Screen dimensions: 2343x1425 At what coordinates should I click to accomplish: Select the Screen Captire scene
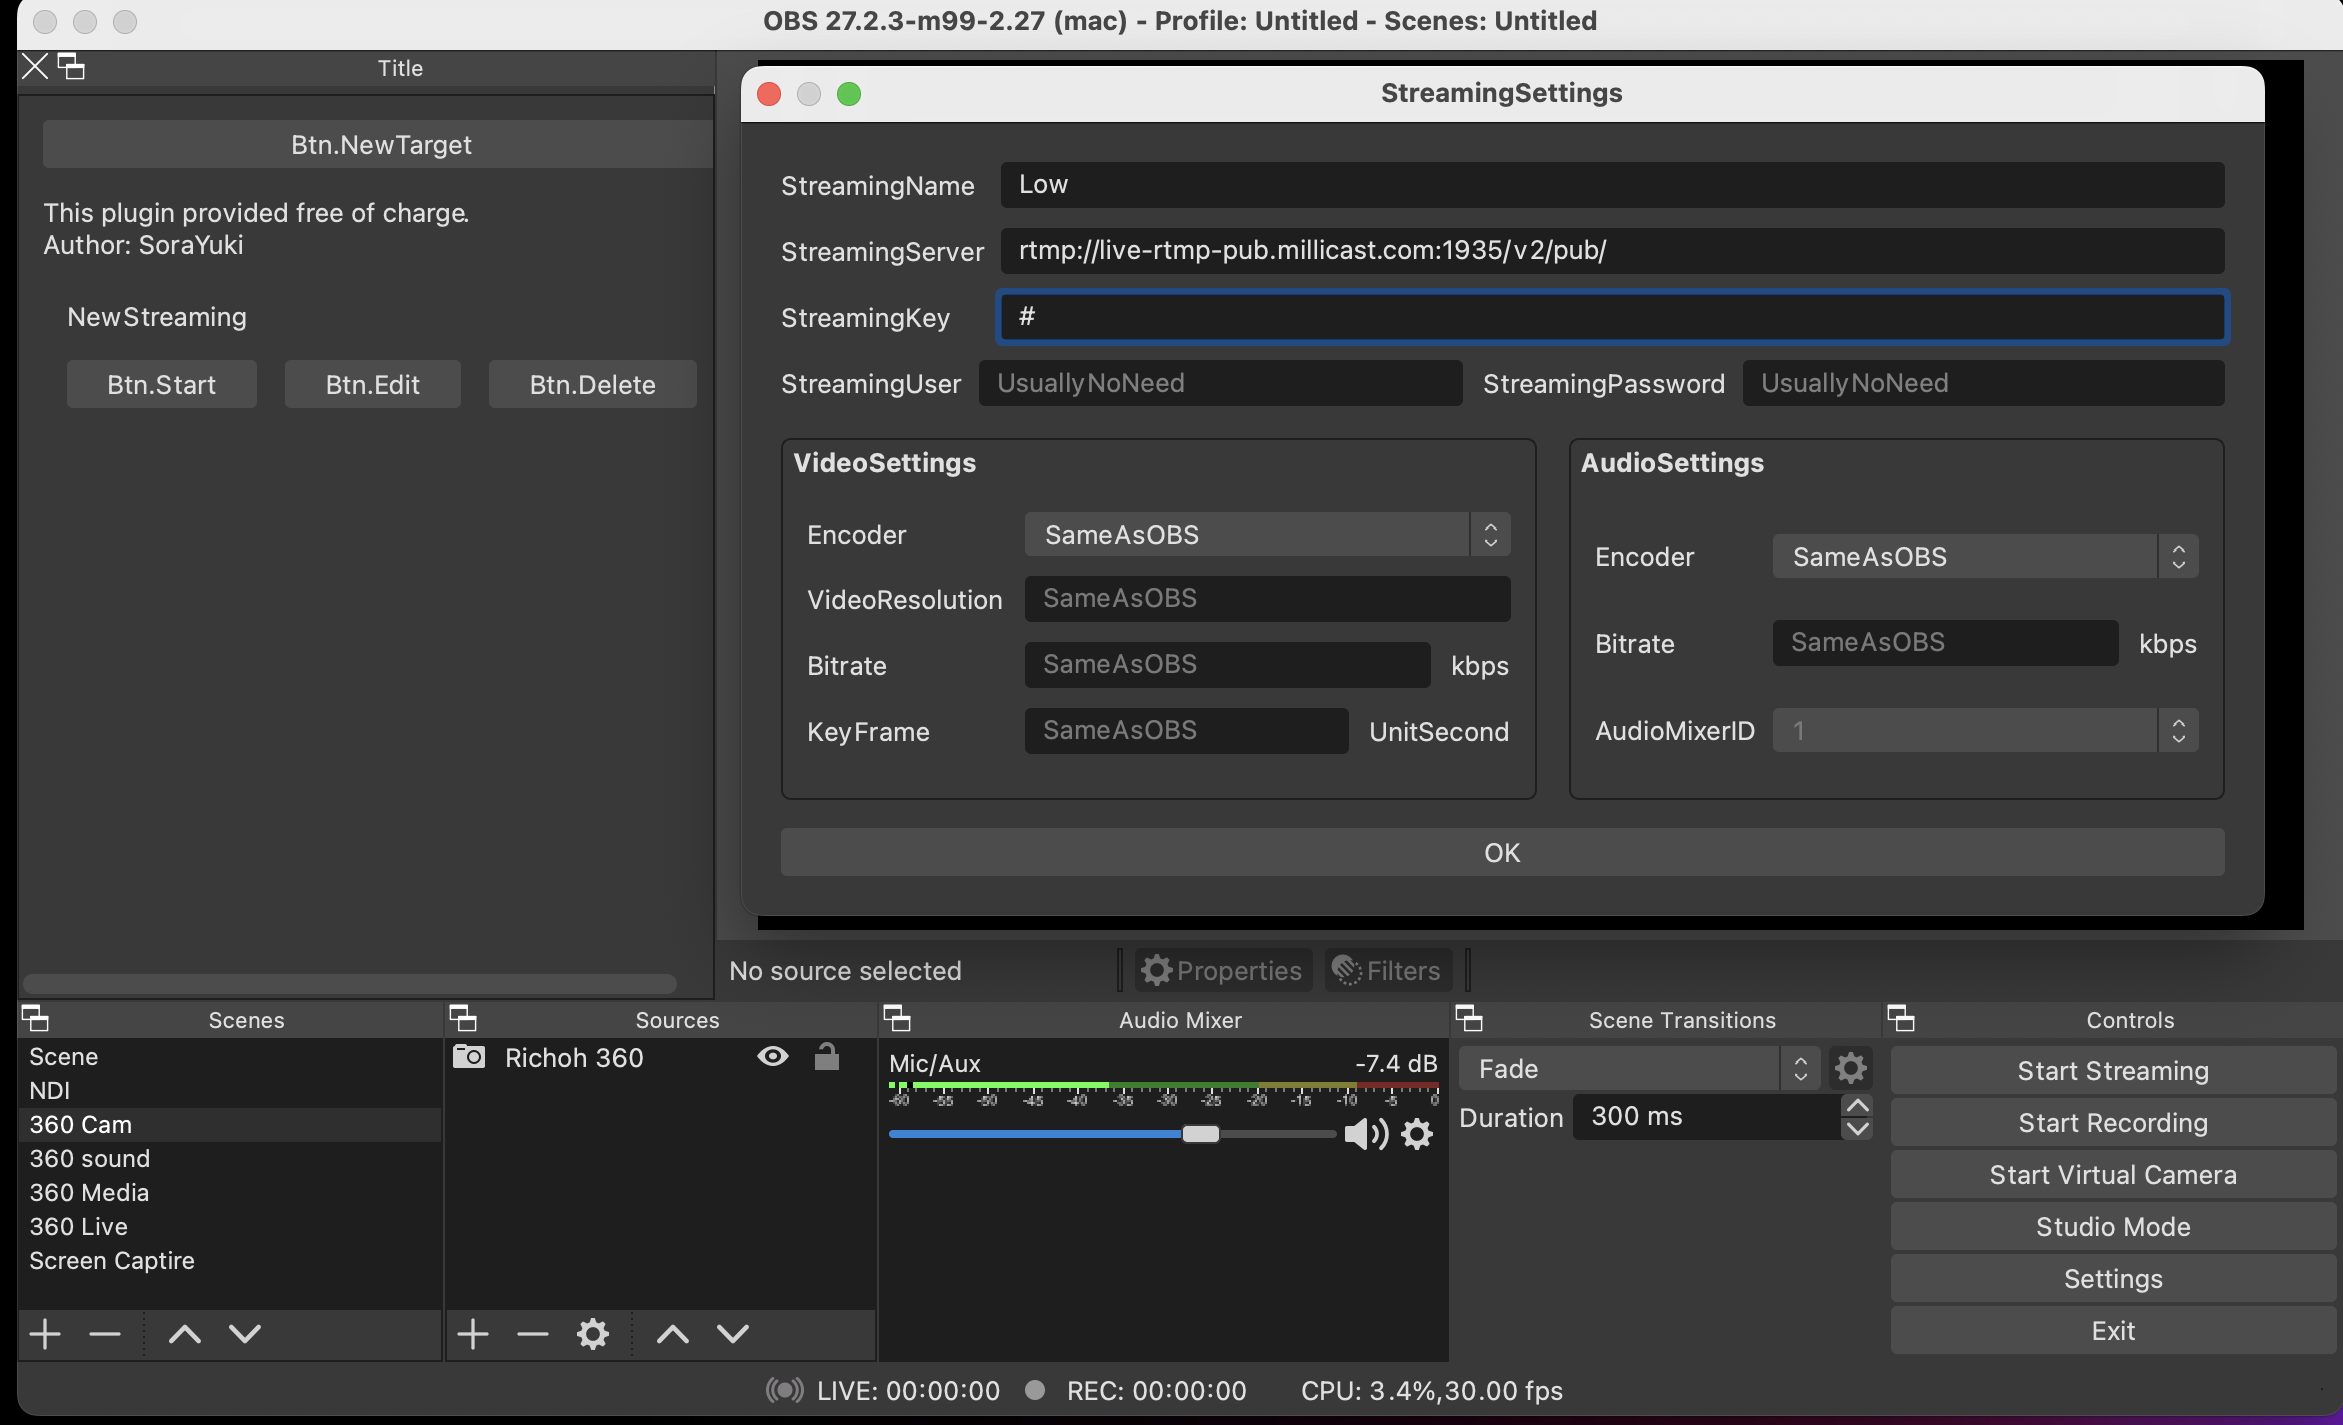point(112,1260)
